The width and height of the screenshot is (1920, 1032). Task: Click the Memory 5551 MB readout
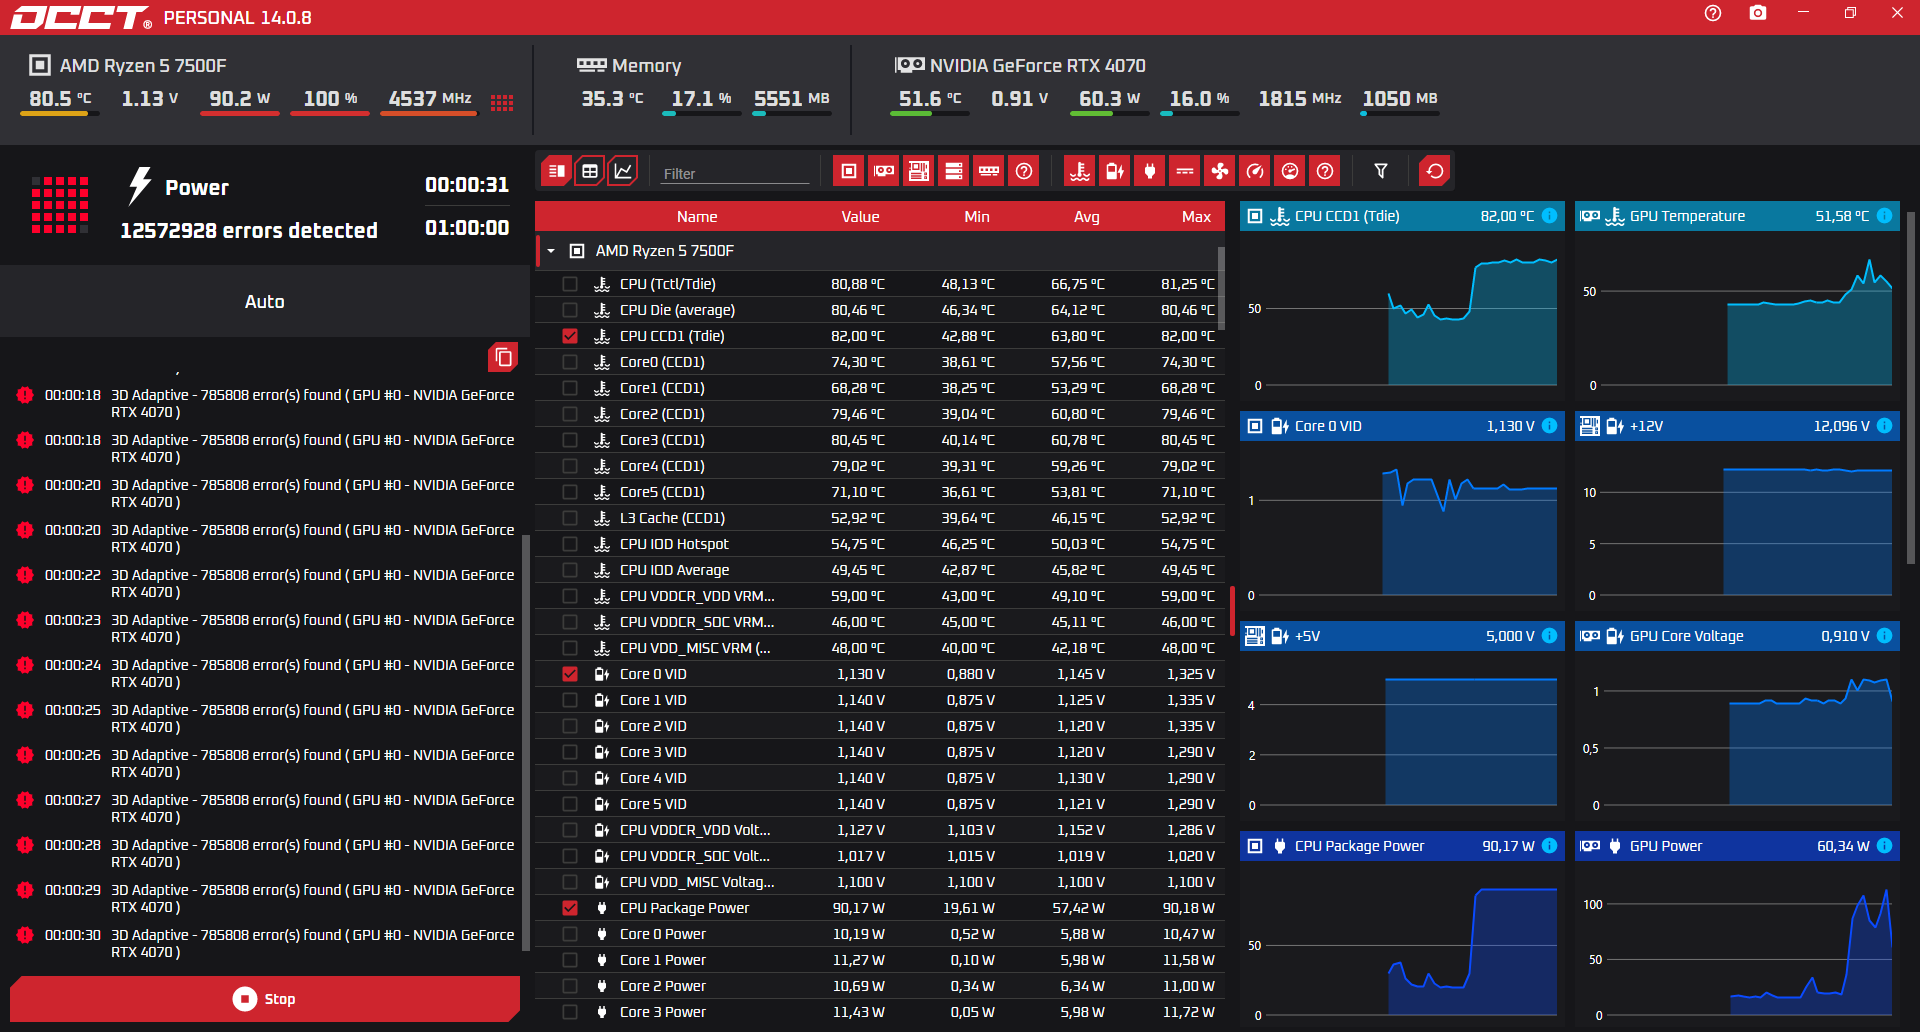tap(791, 99)
